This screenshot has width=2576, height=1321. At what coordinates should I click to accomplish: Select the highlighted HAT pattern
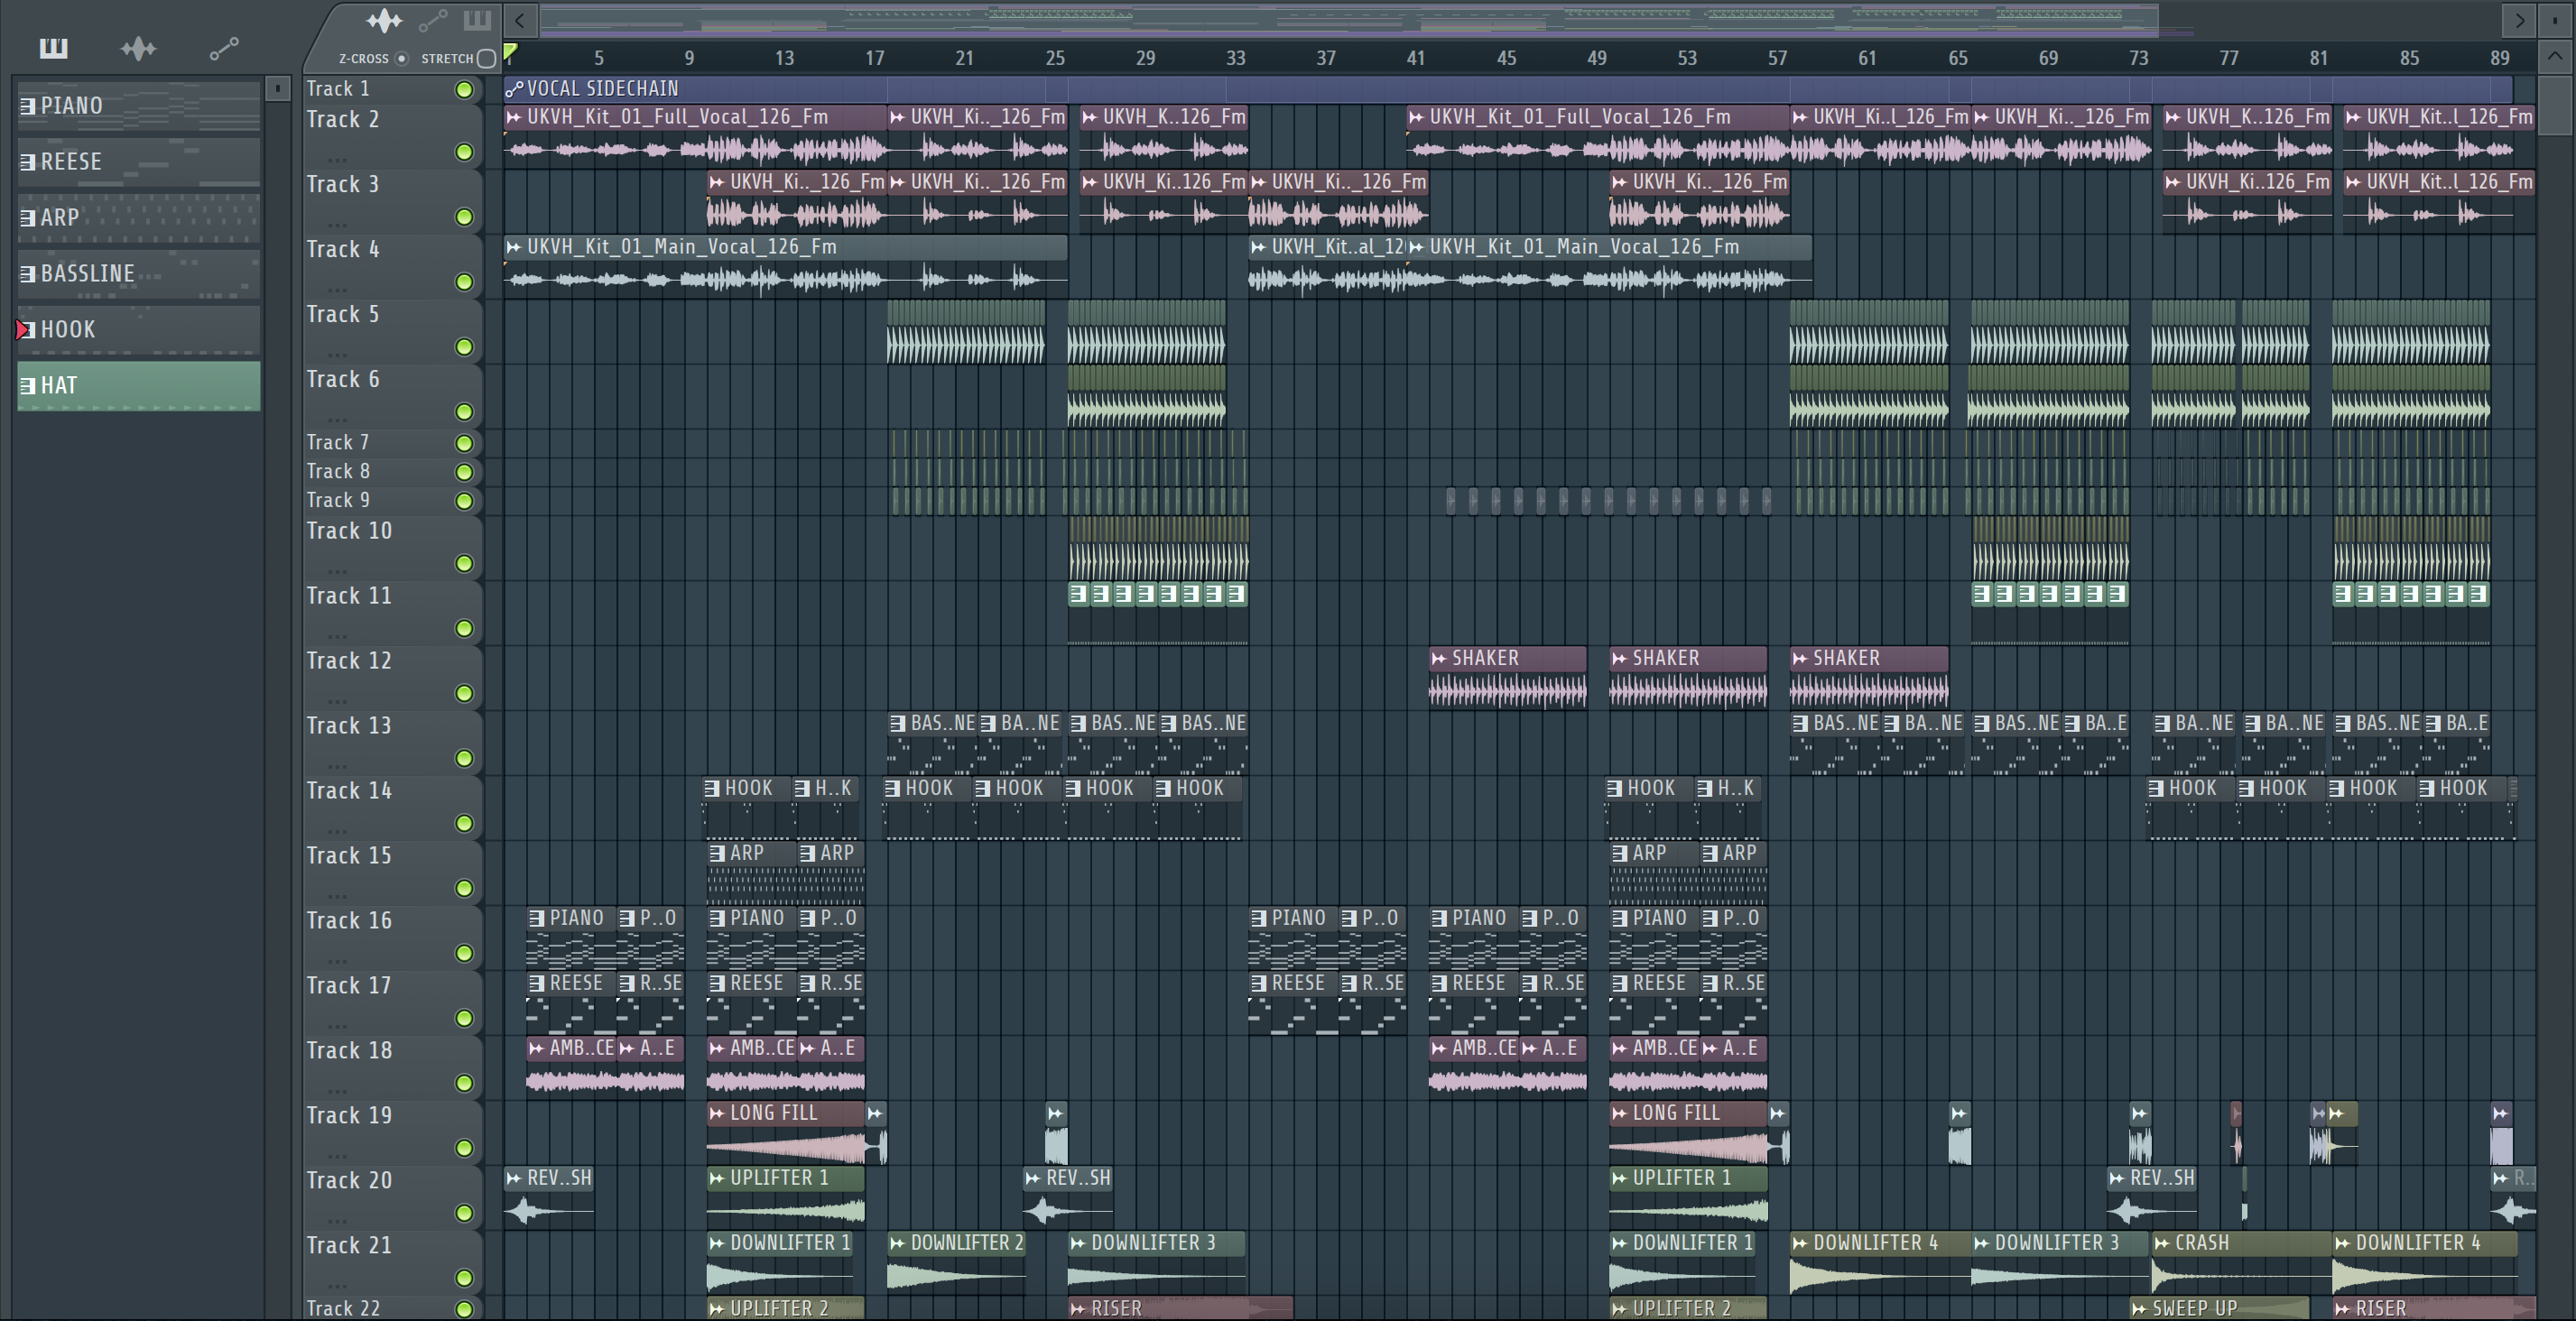pyautogui.click(x=139, y=386)
